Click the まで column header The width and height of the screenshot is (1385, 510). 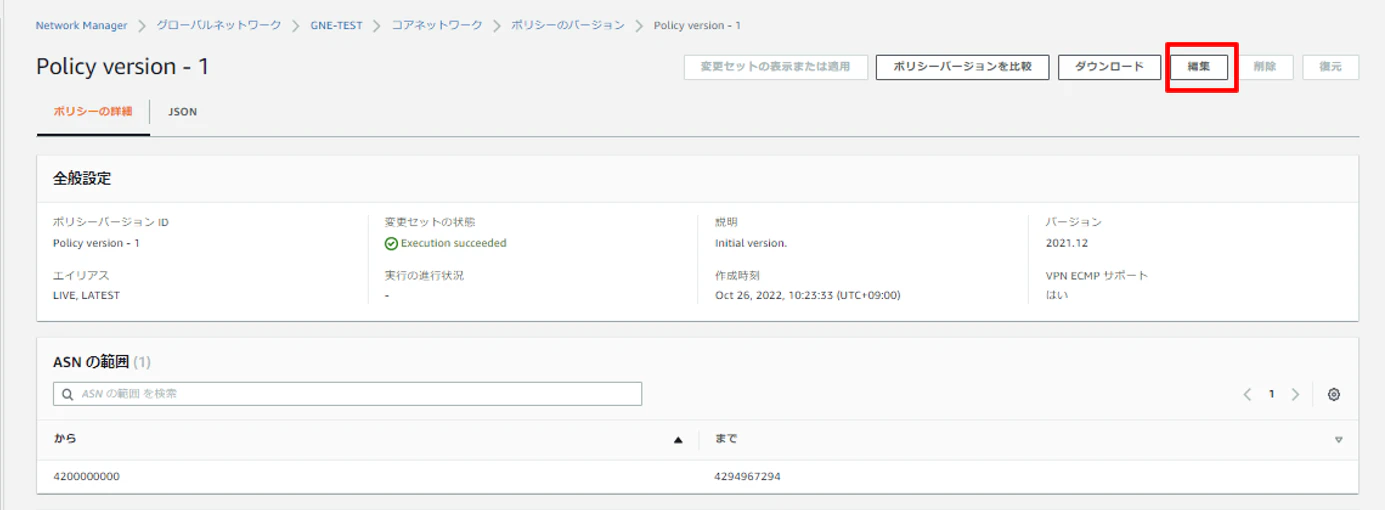[726, 439]
